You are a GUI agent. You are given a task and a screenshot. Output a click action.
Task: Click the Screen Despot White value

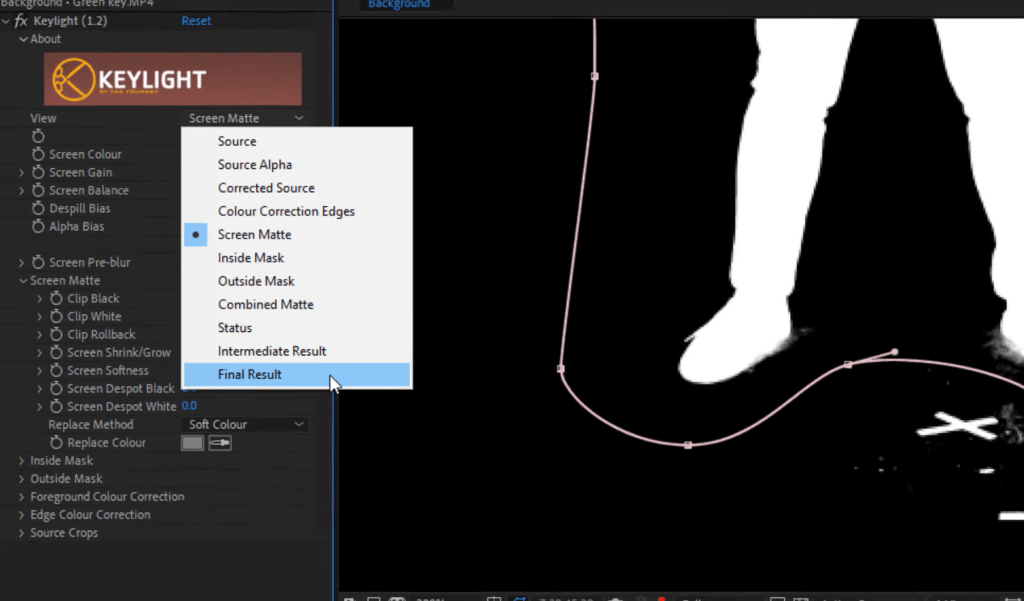189,406
